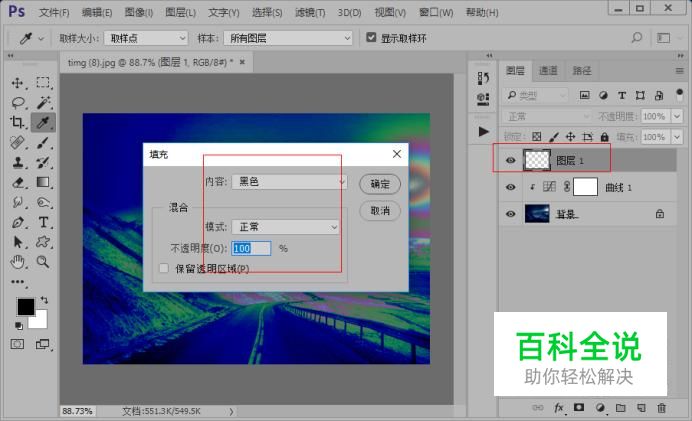Expand the layer opacity 100% dropdown
692x421 pixels.
(x=677, y=117)
